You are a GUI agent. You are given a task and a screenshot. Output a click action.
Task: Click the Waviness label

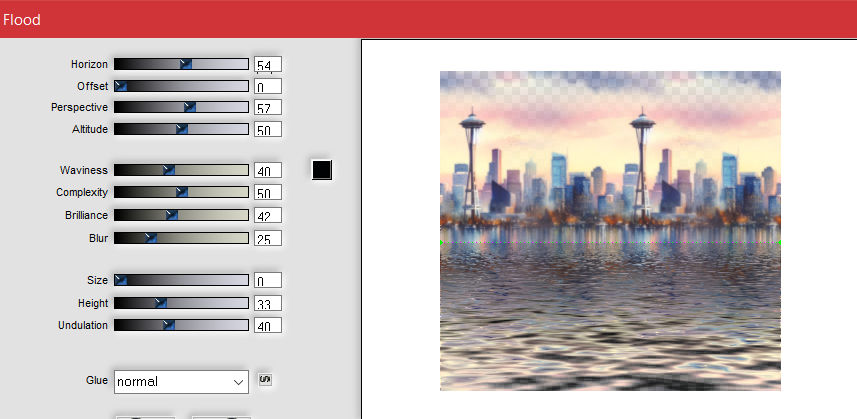pyautogui.click(x=84, y=170)
